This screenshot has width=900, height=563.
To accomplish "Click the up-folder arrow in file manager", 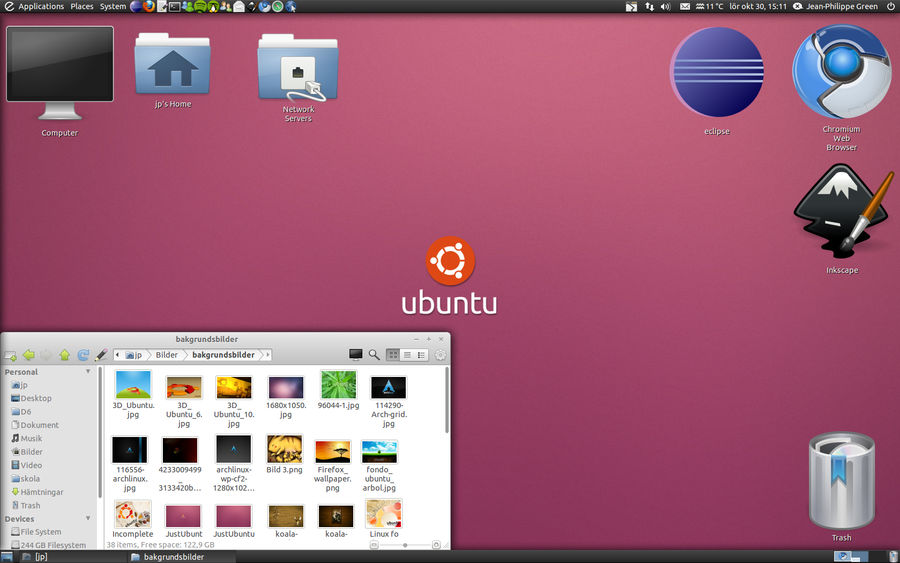I will pyautogui.click(x=64, y=355).
